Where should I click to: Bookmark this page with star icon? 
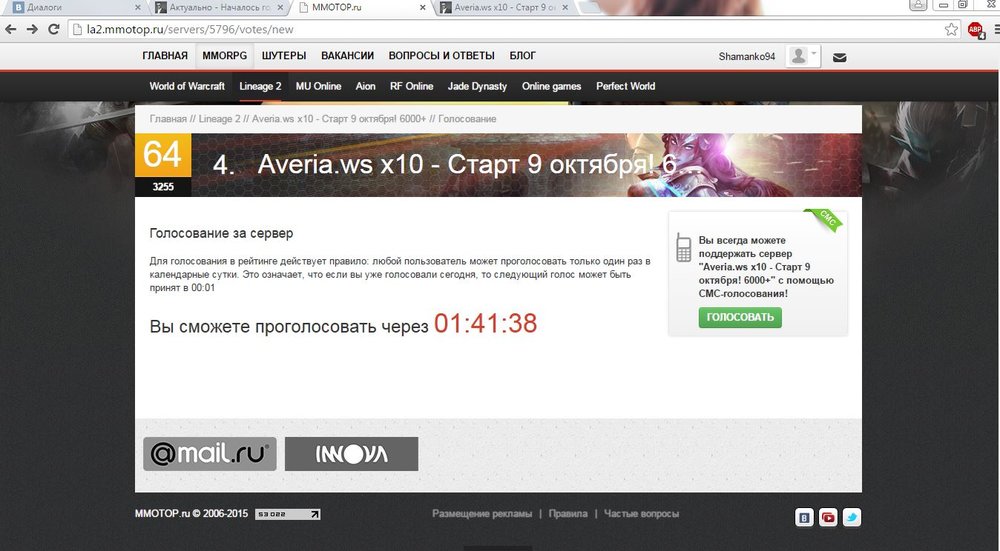(952, 29)
